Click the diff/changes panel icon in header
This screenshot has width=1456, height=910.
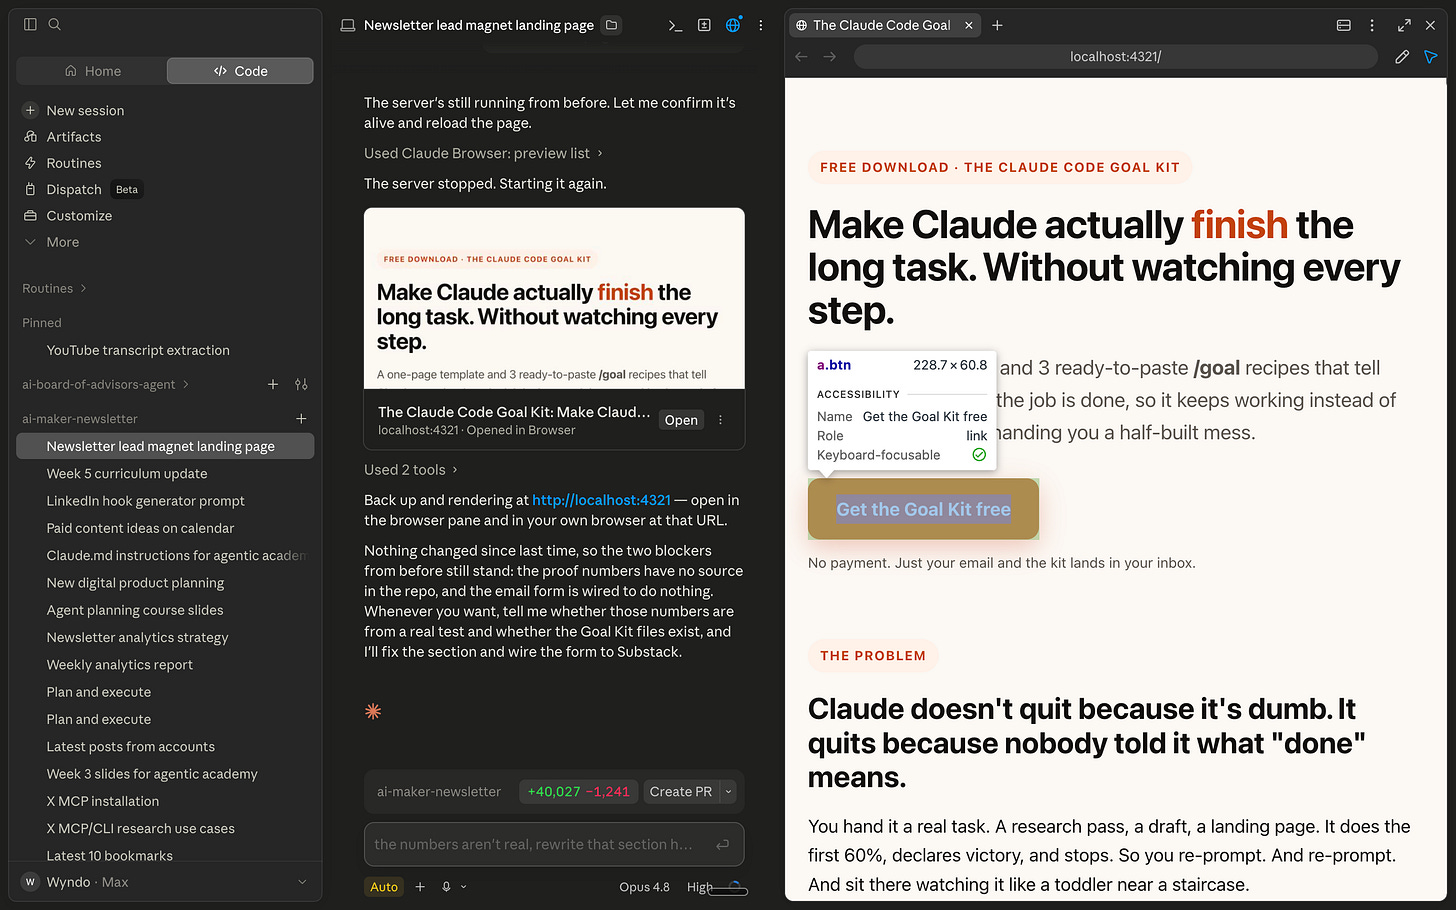(704, 25)
